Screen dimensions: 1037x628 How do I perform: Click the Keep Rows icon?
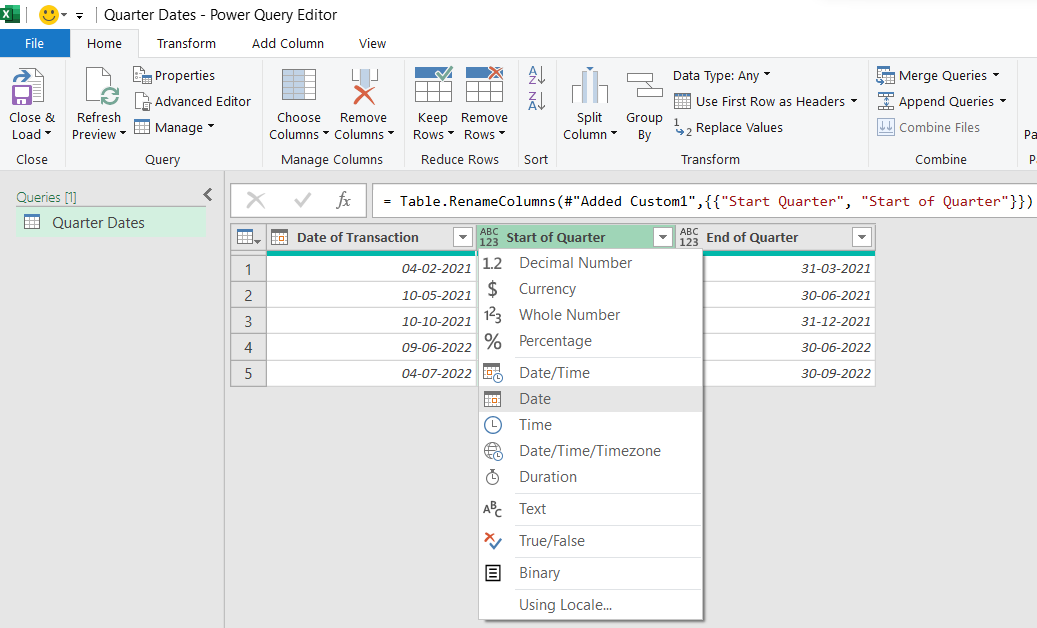click(433, 85)
